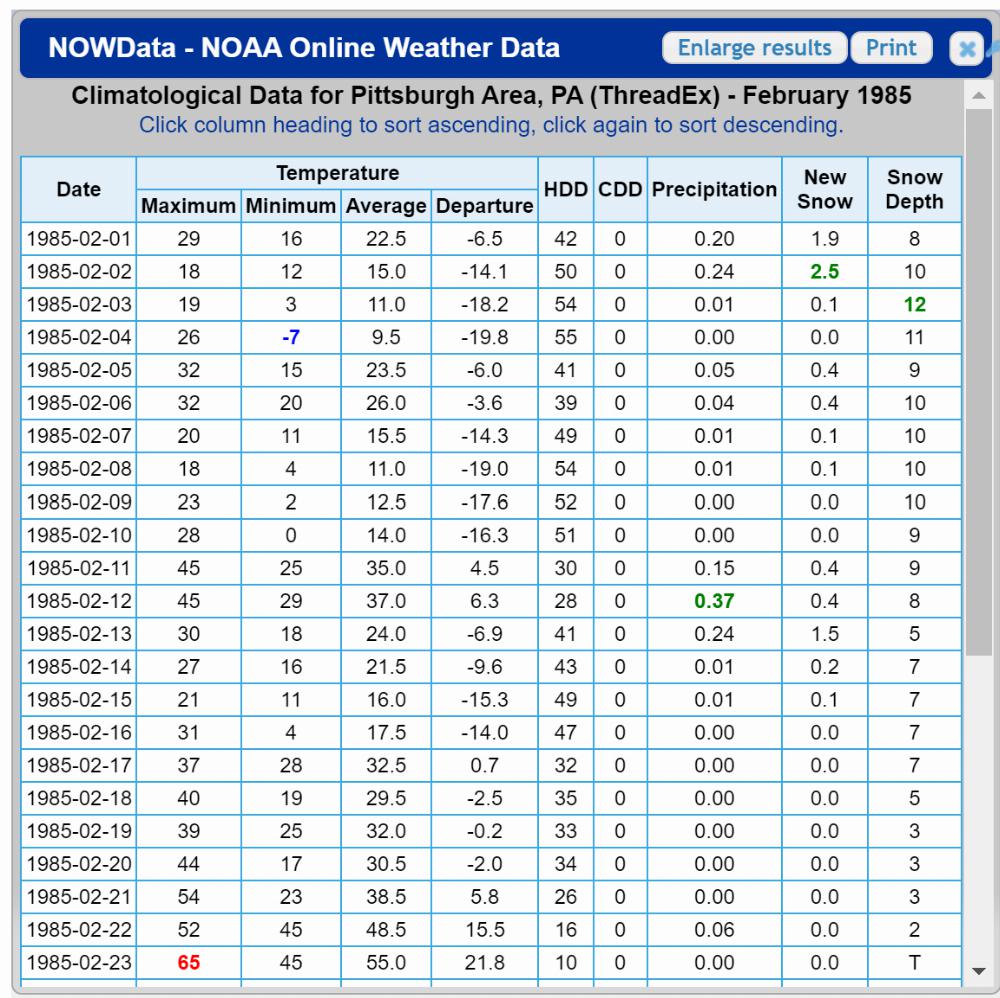Click new snow 1.9 on 1985-02-01
Viewport: 1000px width, 998px height.
pyautogui.click(x=825, y=239)
